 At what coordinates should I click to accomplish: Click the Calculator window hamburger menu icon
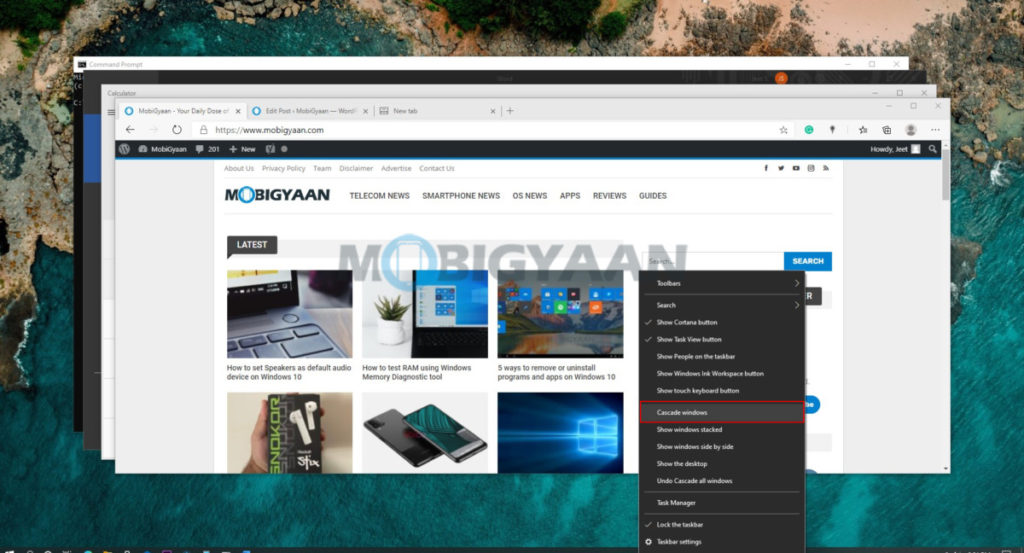[x=110, y=112]
